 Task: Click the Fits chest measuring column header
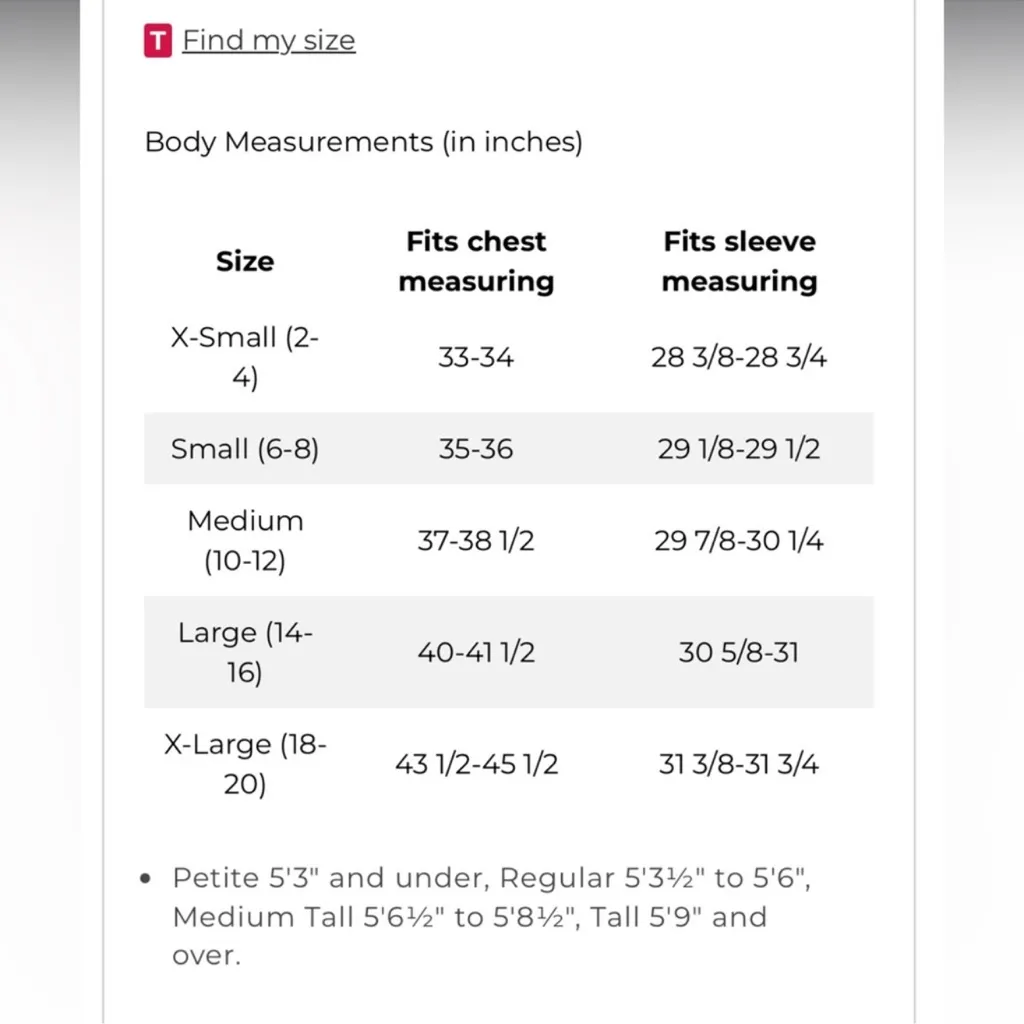coord(476,261)
